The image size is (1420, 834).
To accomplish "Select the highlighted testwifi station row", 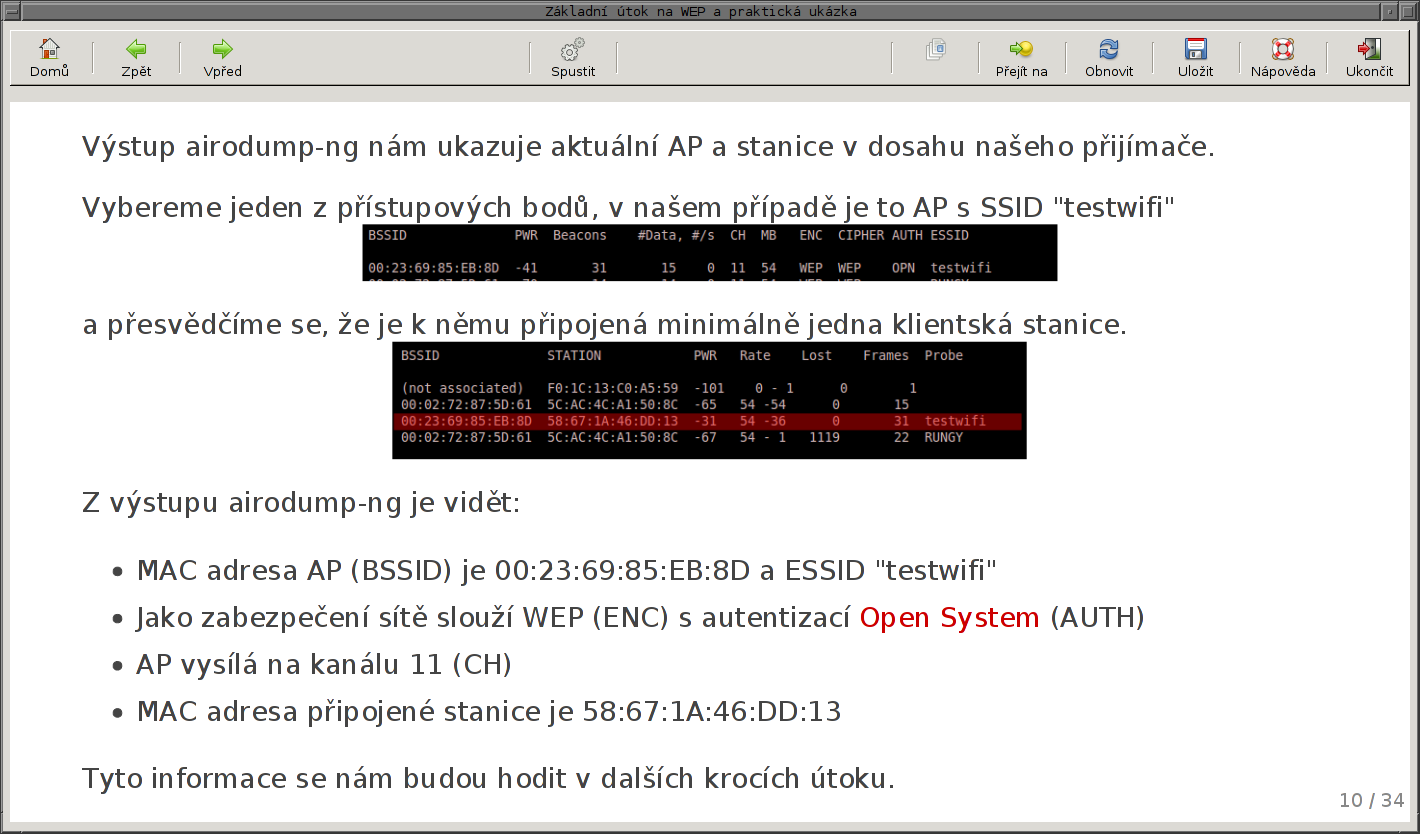I will (x=709, y=421).
